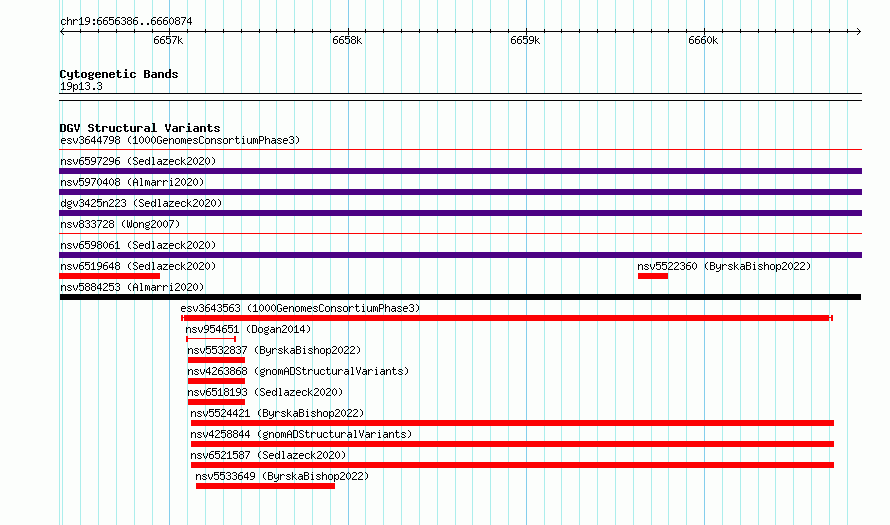Select the long red bar under nsv6521587
Image resolution: width=890 pixels, height=525 pixels.
click(513, 465)
